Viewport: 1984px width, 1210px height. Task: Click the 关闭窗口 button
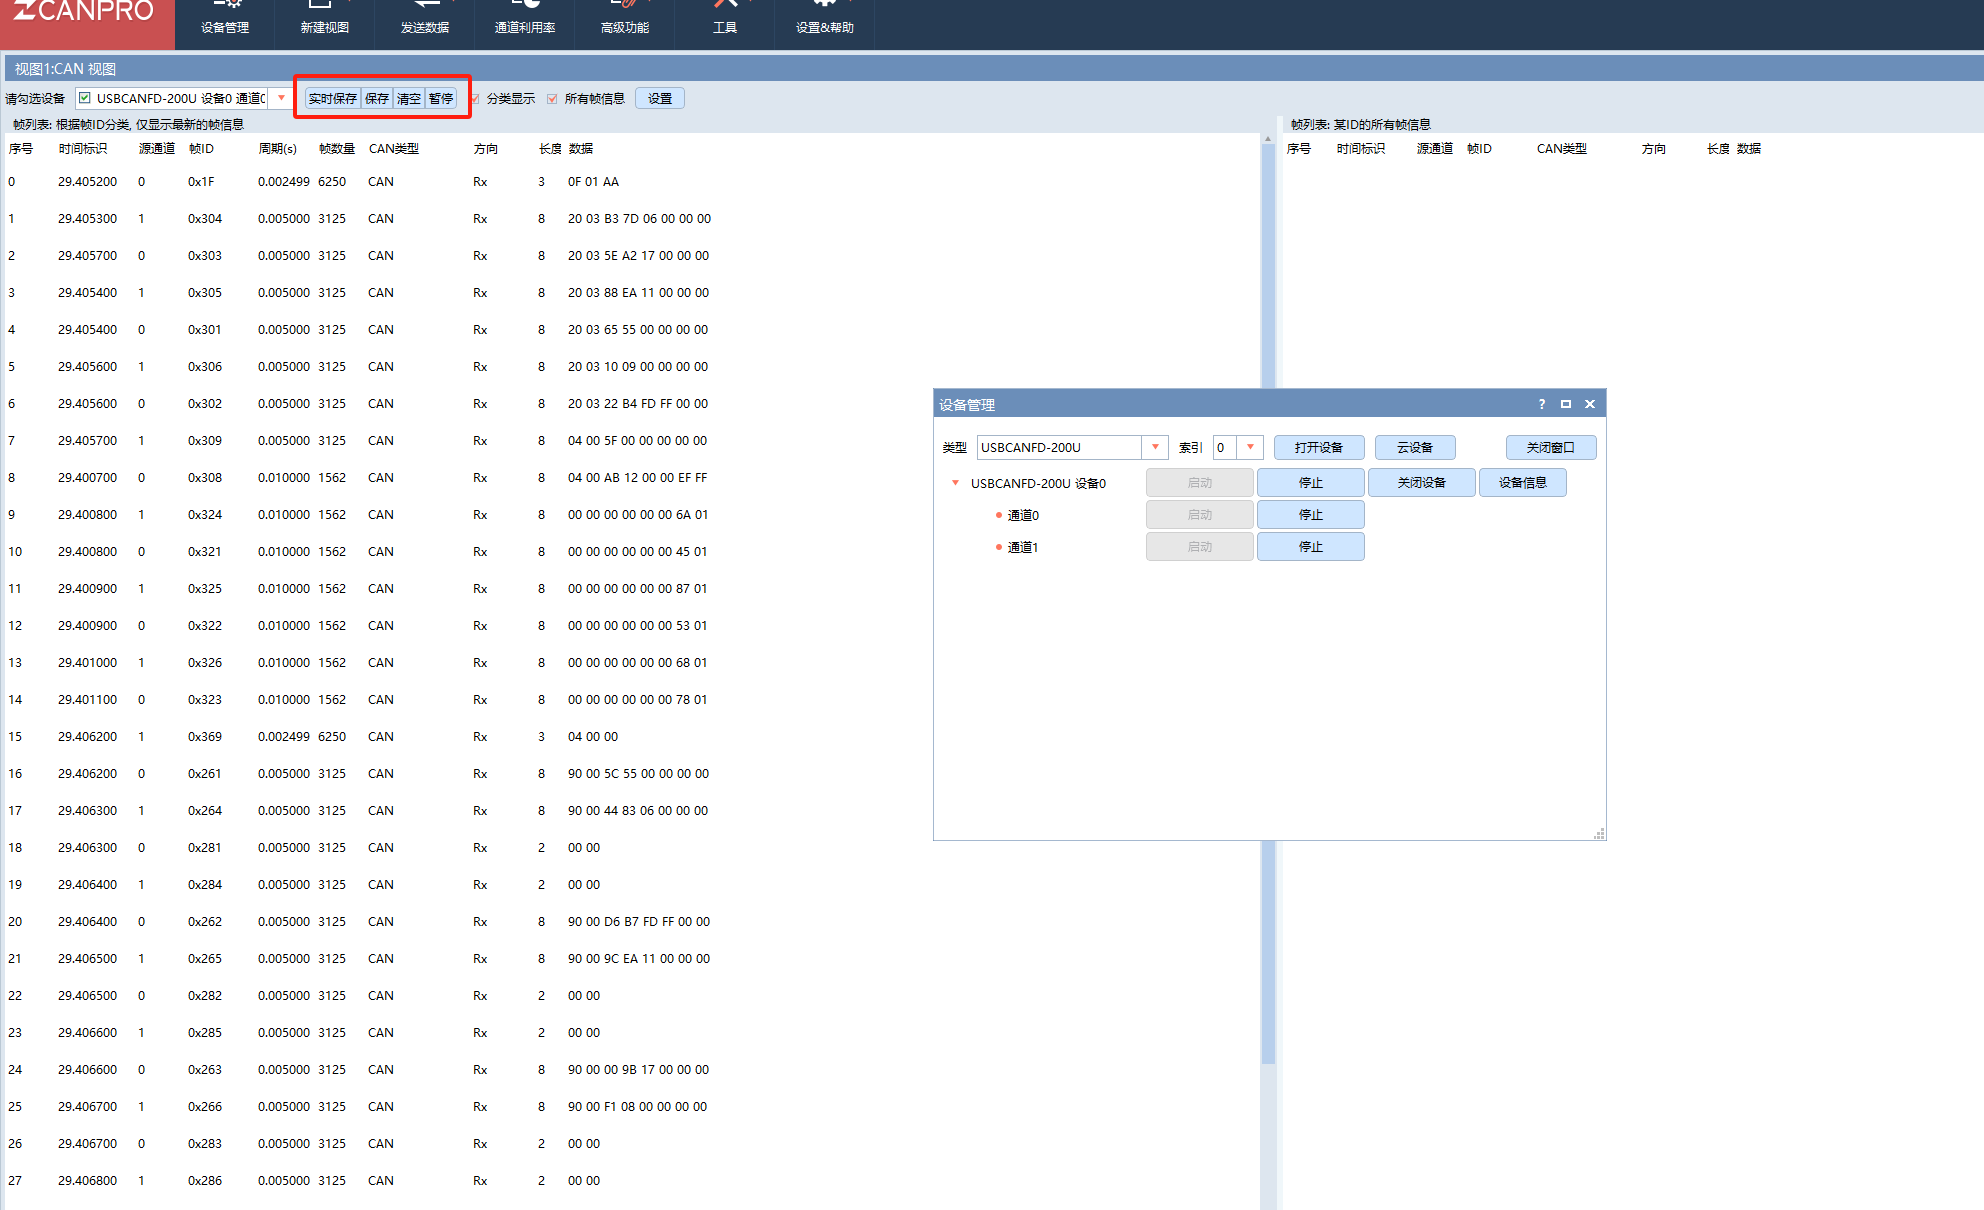(x=1551, y=447)
